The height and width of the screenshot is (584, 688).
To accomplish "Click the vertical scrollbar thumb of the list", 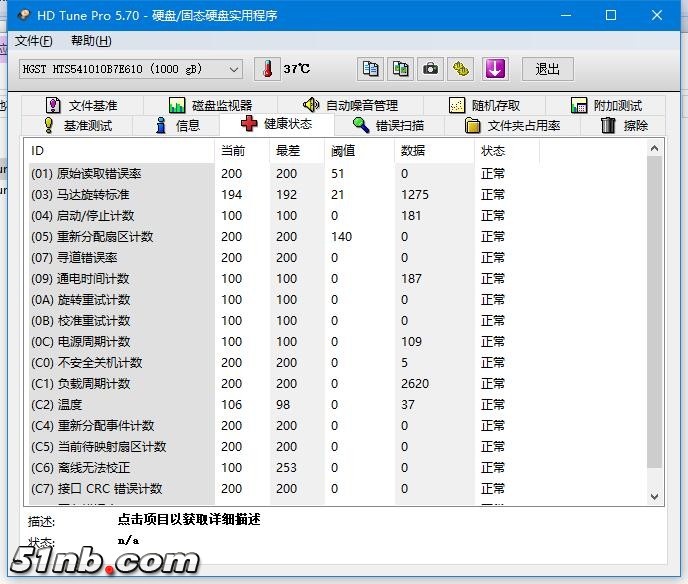I will point(654,312).
